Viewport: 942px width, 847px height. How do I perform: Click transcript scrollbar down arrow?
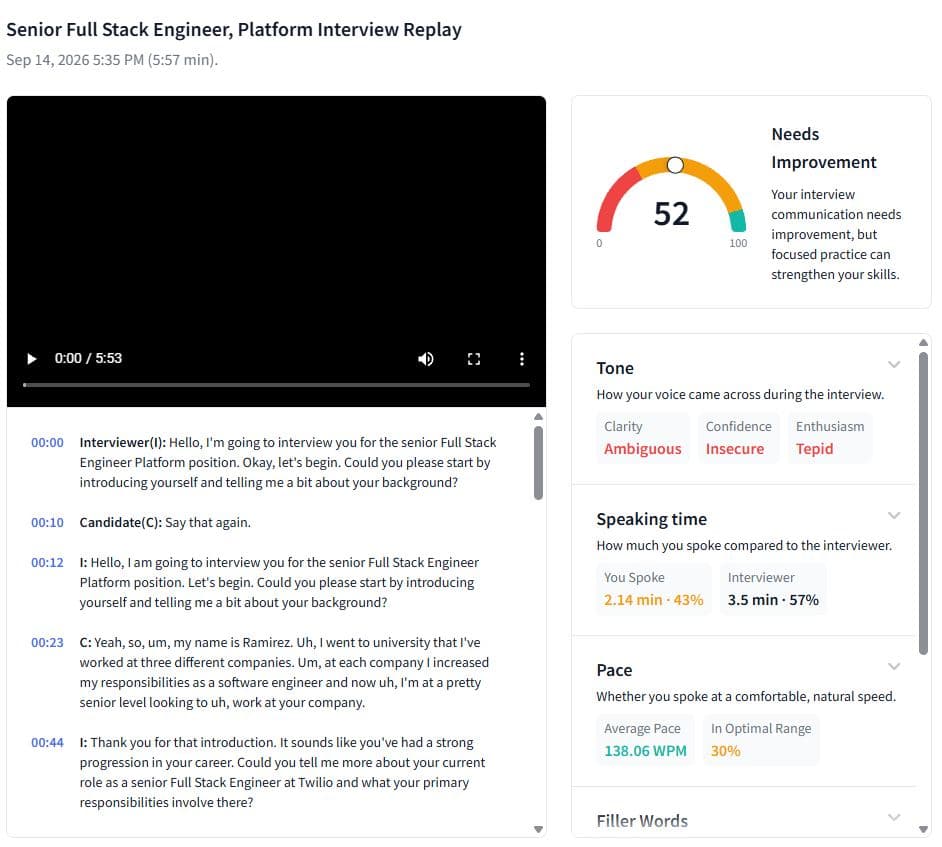[538, 830]
